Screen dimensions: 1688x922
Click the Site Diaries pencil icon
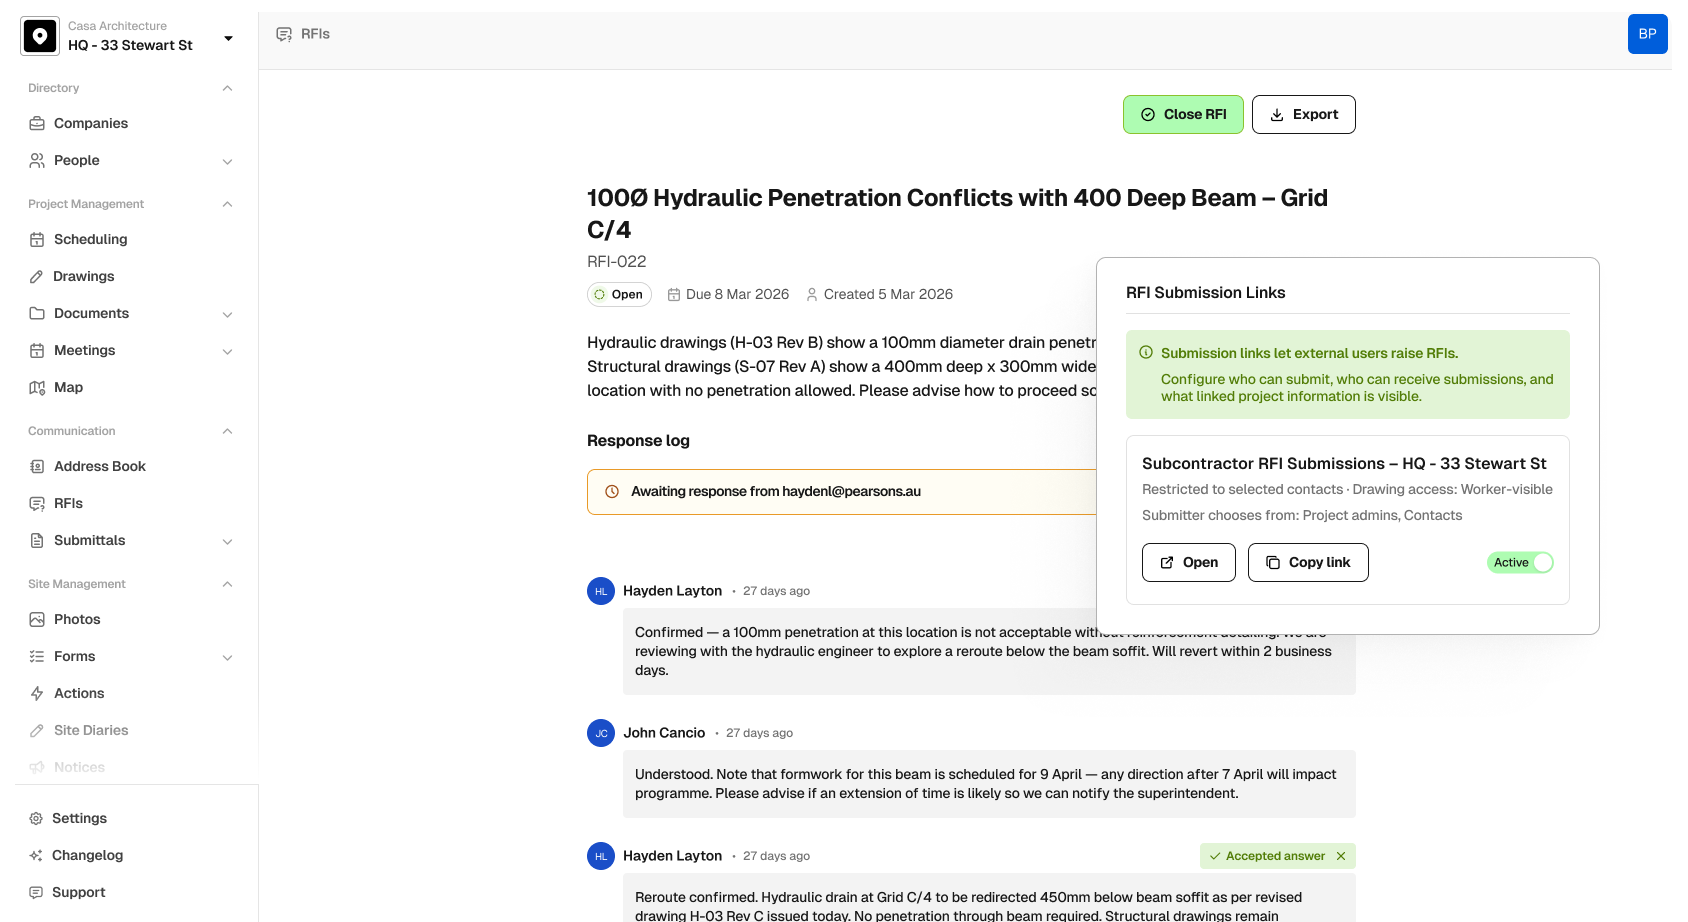pos(37,730)
